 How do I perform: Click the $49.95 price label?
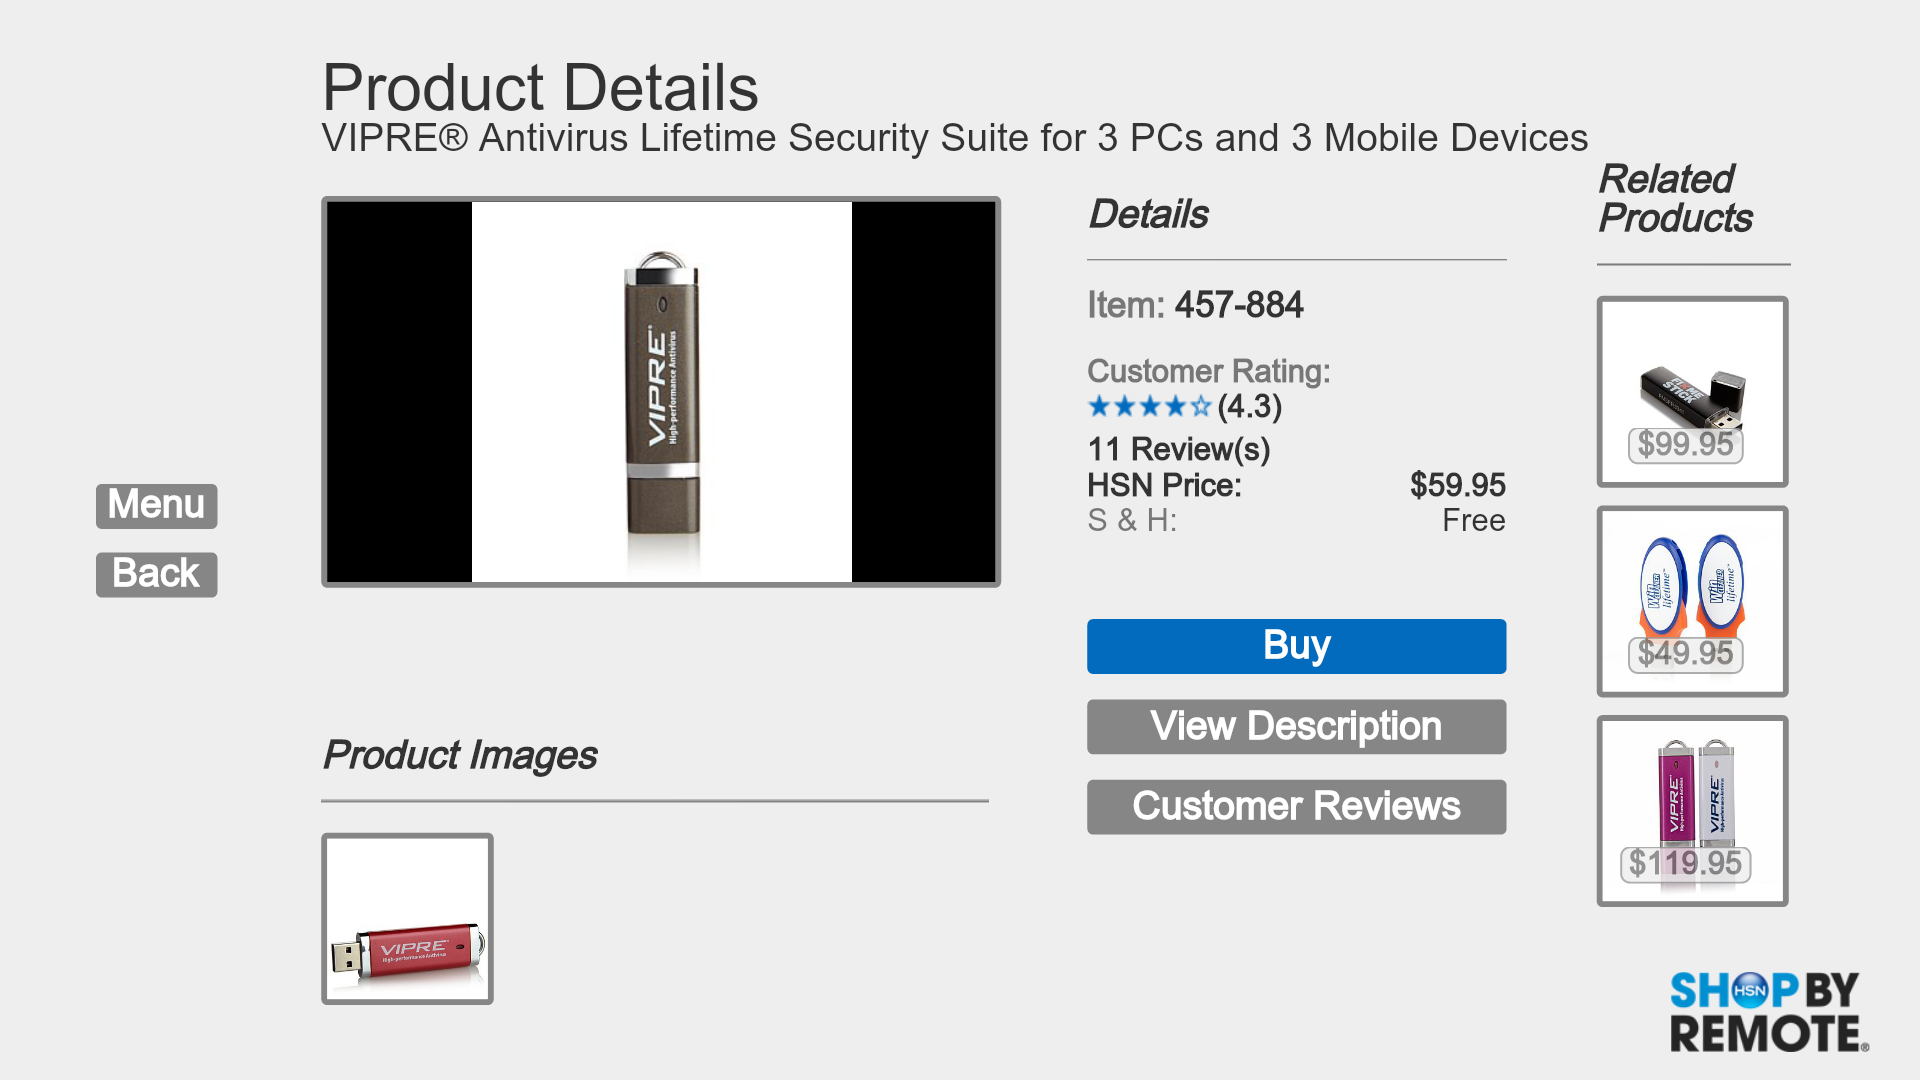[x=1685, y=654]
